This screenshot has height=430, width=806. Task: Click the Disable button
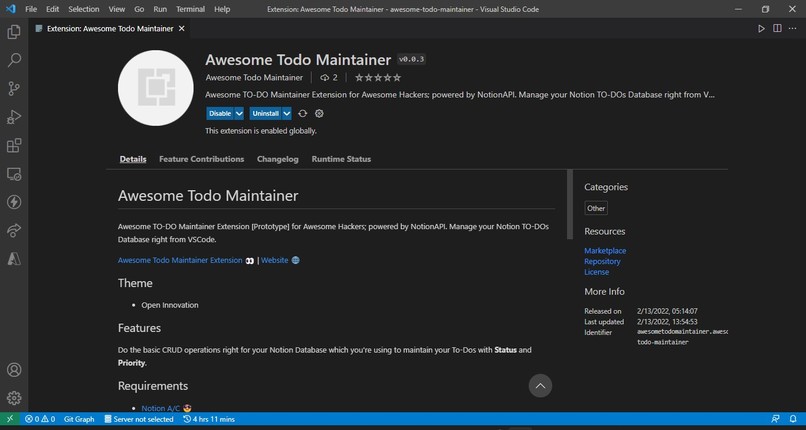click(x=220, y=114)
